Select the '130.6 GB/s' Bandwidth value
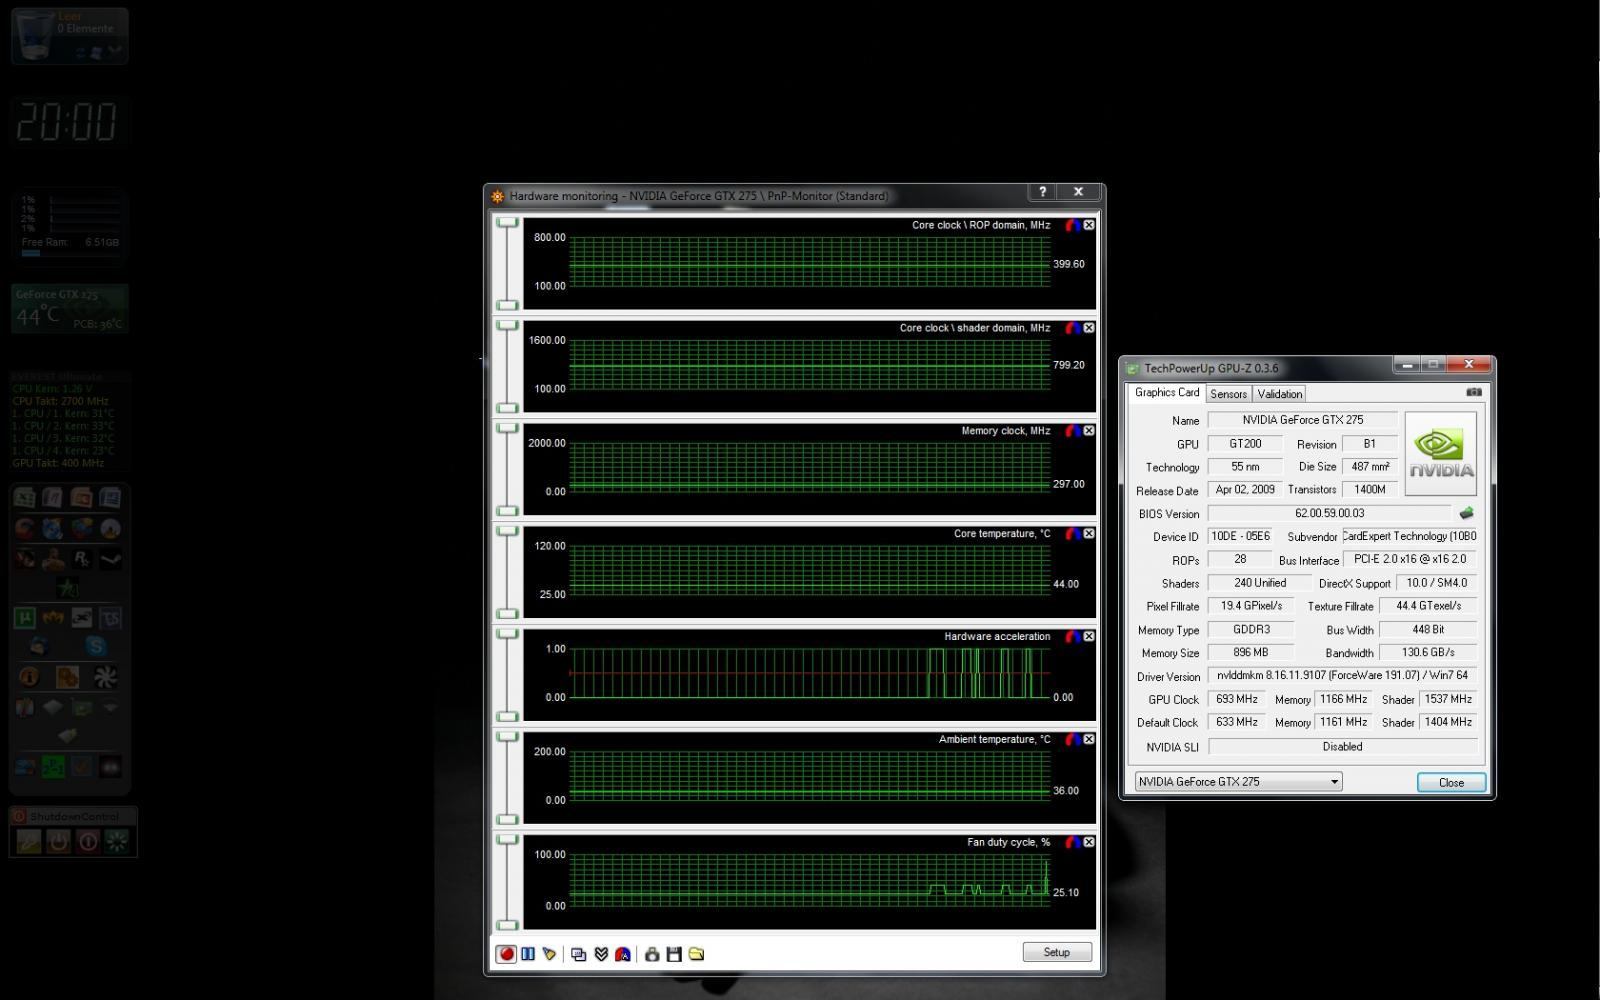The height and width of the screenshot is (1000, 1600). coord(1428,653)
